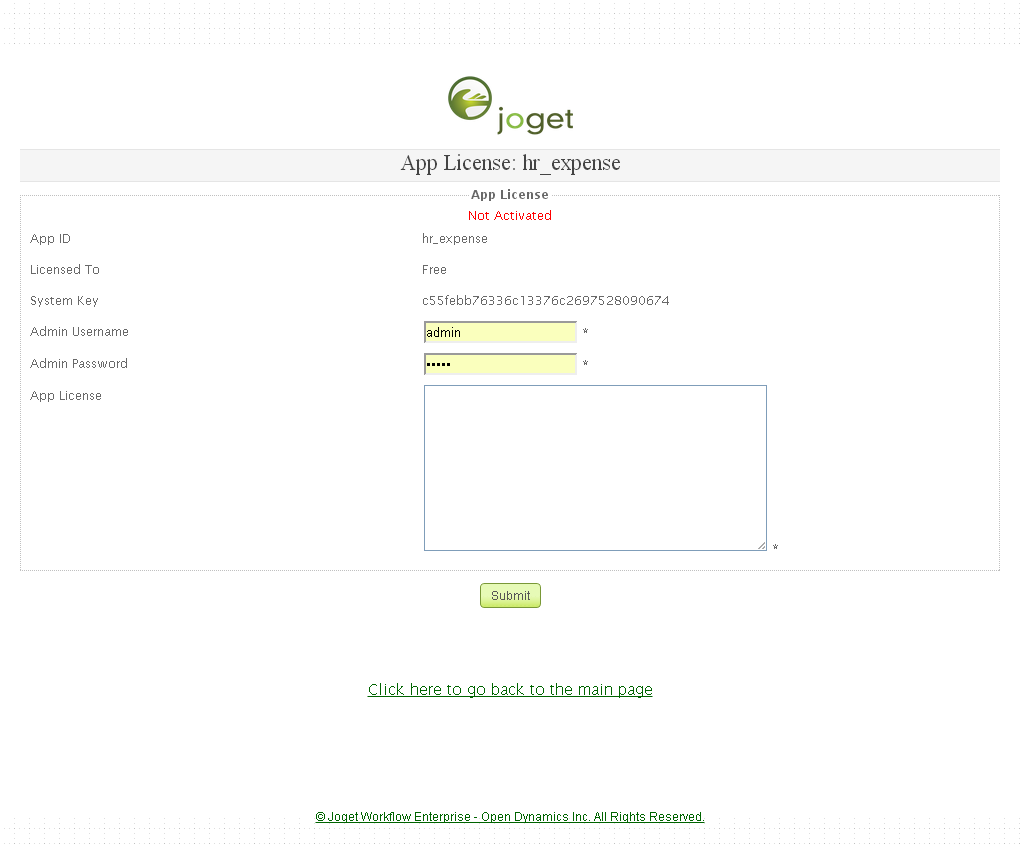Select the System Key value text
The image size is (1020, 844).
point(545,301)
